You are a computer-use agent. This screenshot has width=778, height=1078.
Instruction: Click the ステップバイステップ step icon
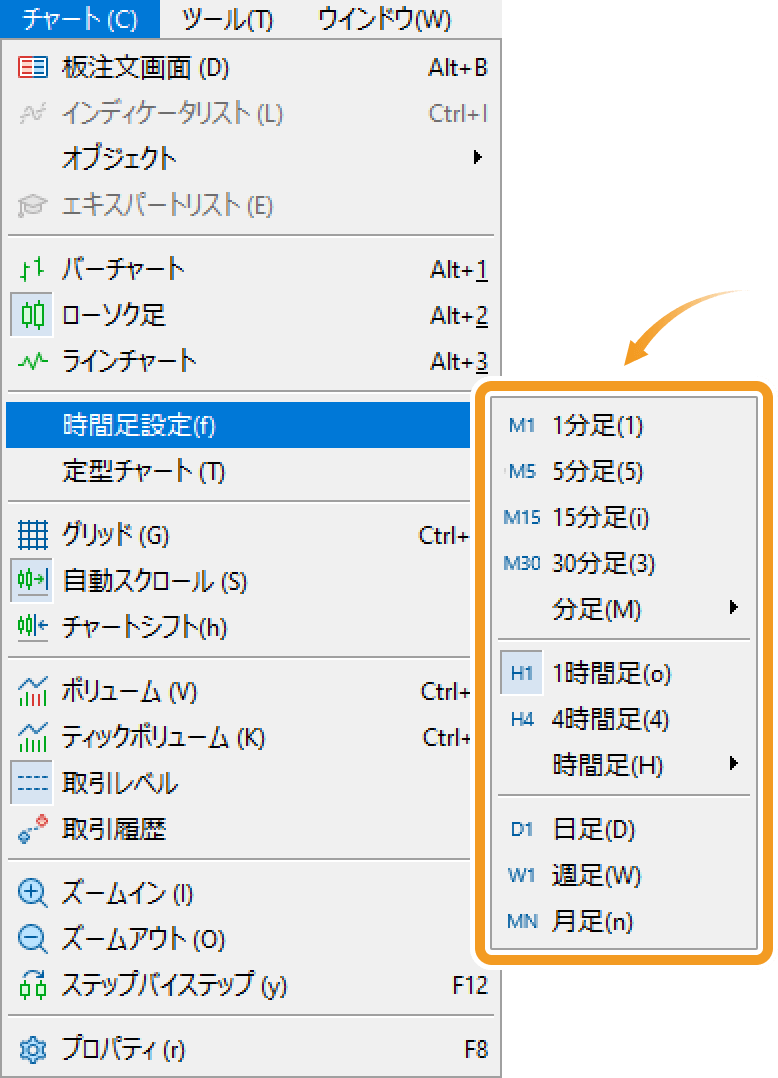pyautogui.click(x=32, y=984)
